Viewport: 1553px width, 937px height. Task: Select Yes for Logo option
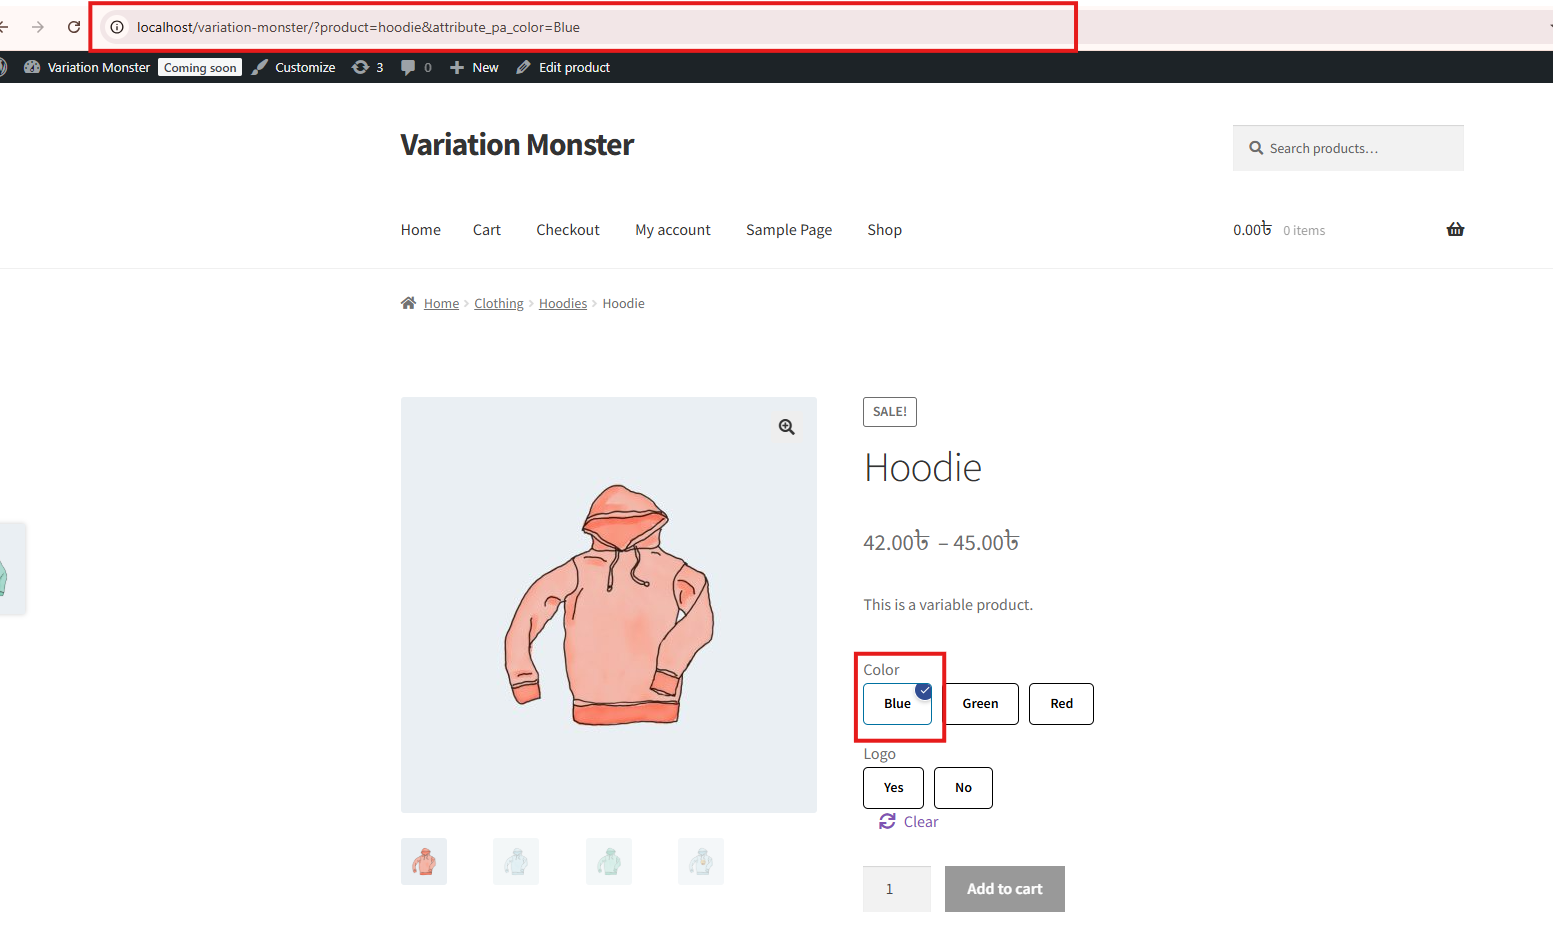pyautogui.click(x=893, y=788)
